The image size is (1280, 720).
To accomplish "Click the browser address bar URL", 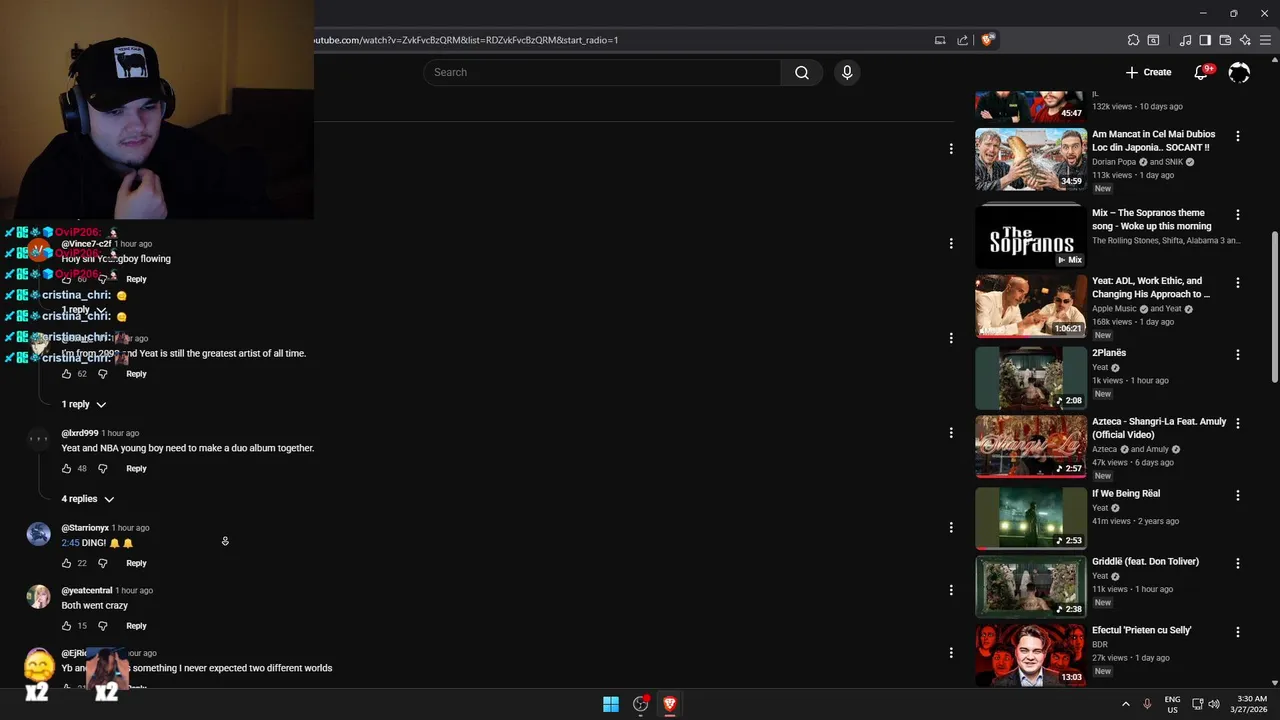I will point(466,40).
